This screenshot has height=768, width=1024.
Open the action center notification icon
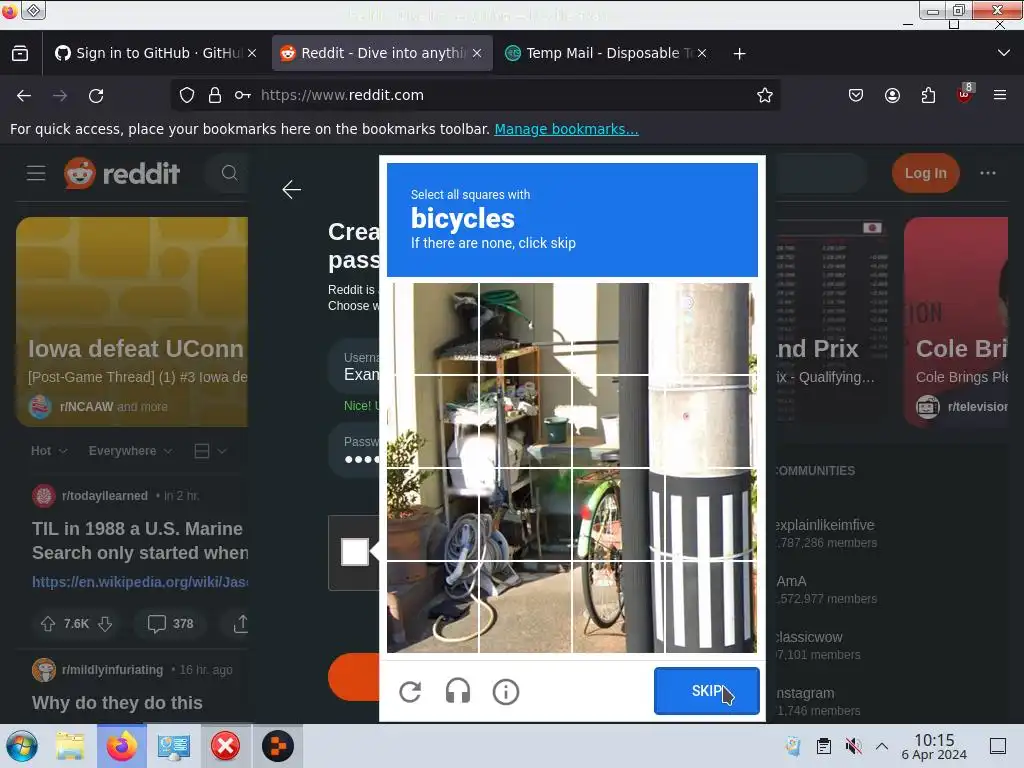tap(998, 746)
